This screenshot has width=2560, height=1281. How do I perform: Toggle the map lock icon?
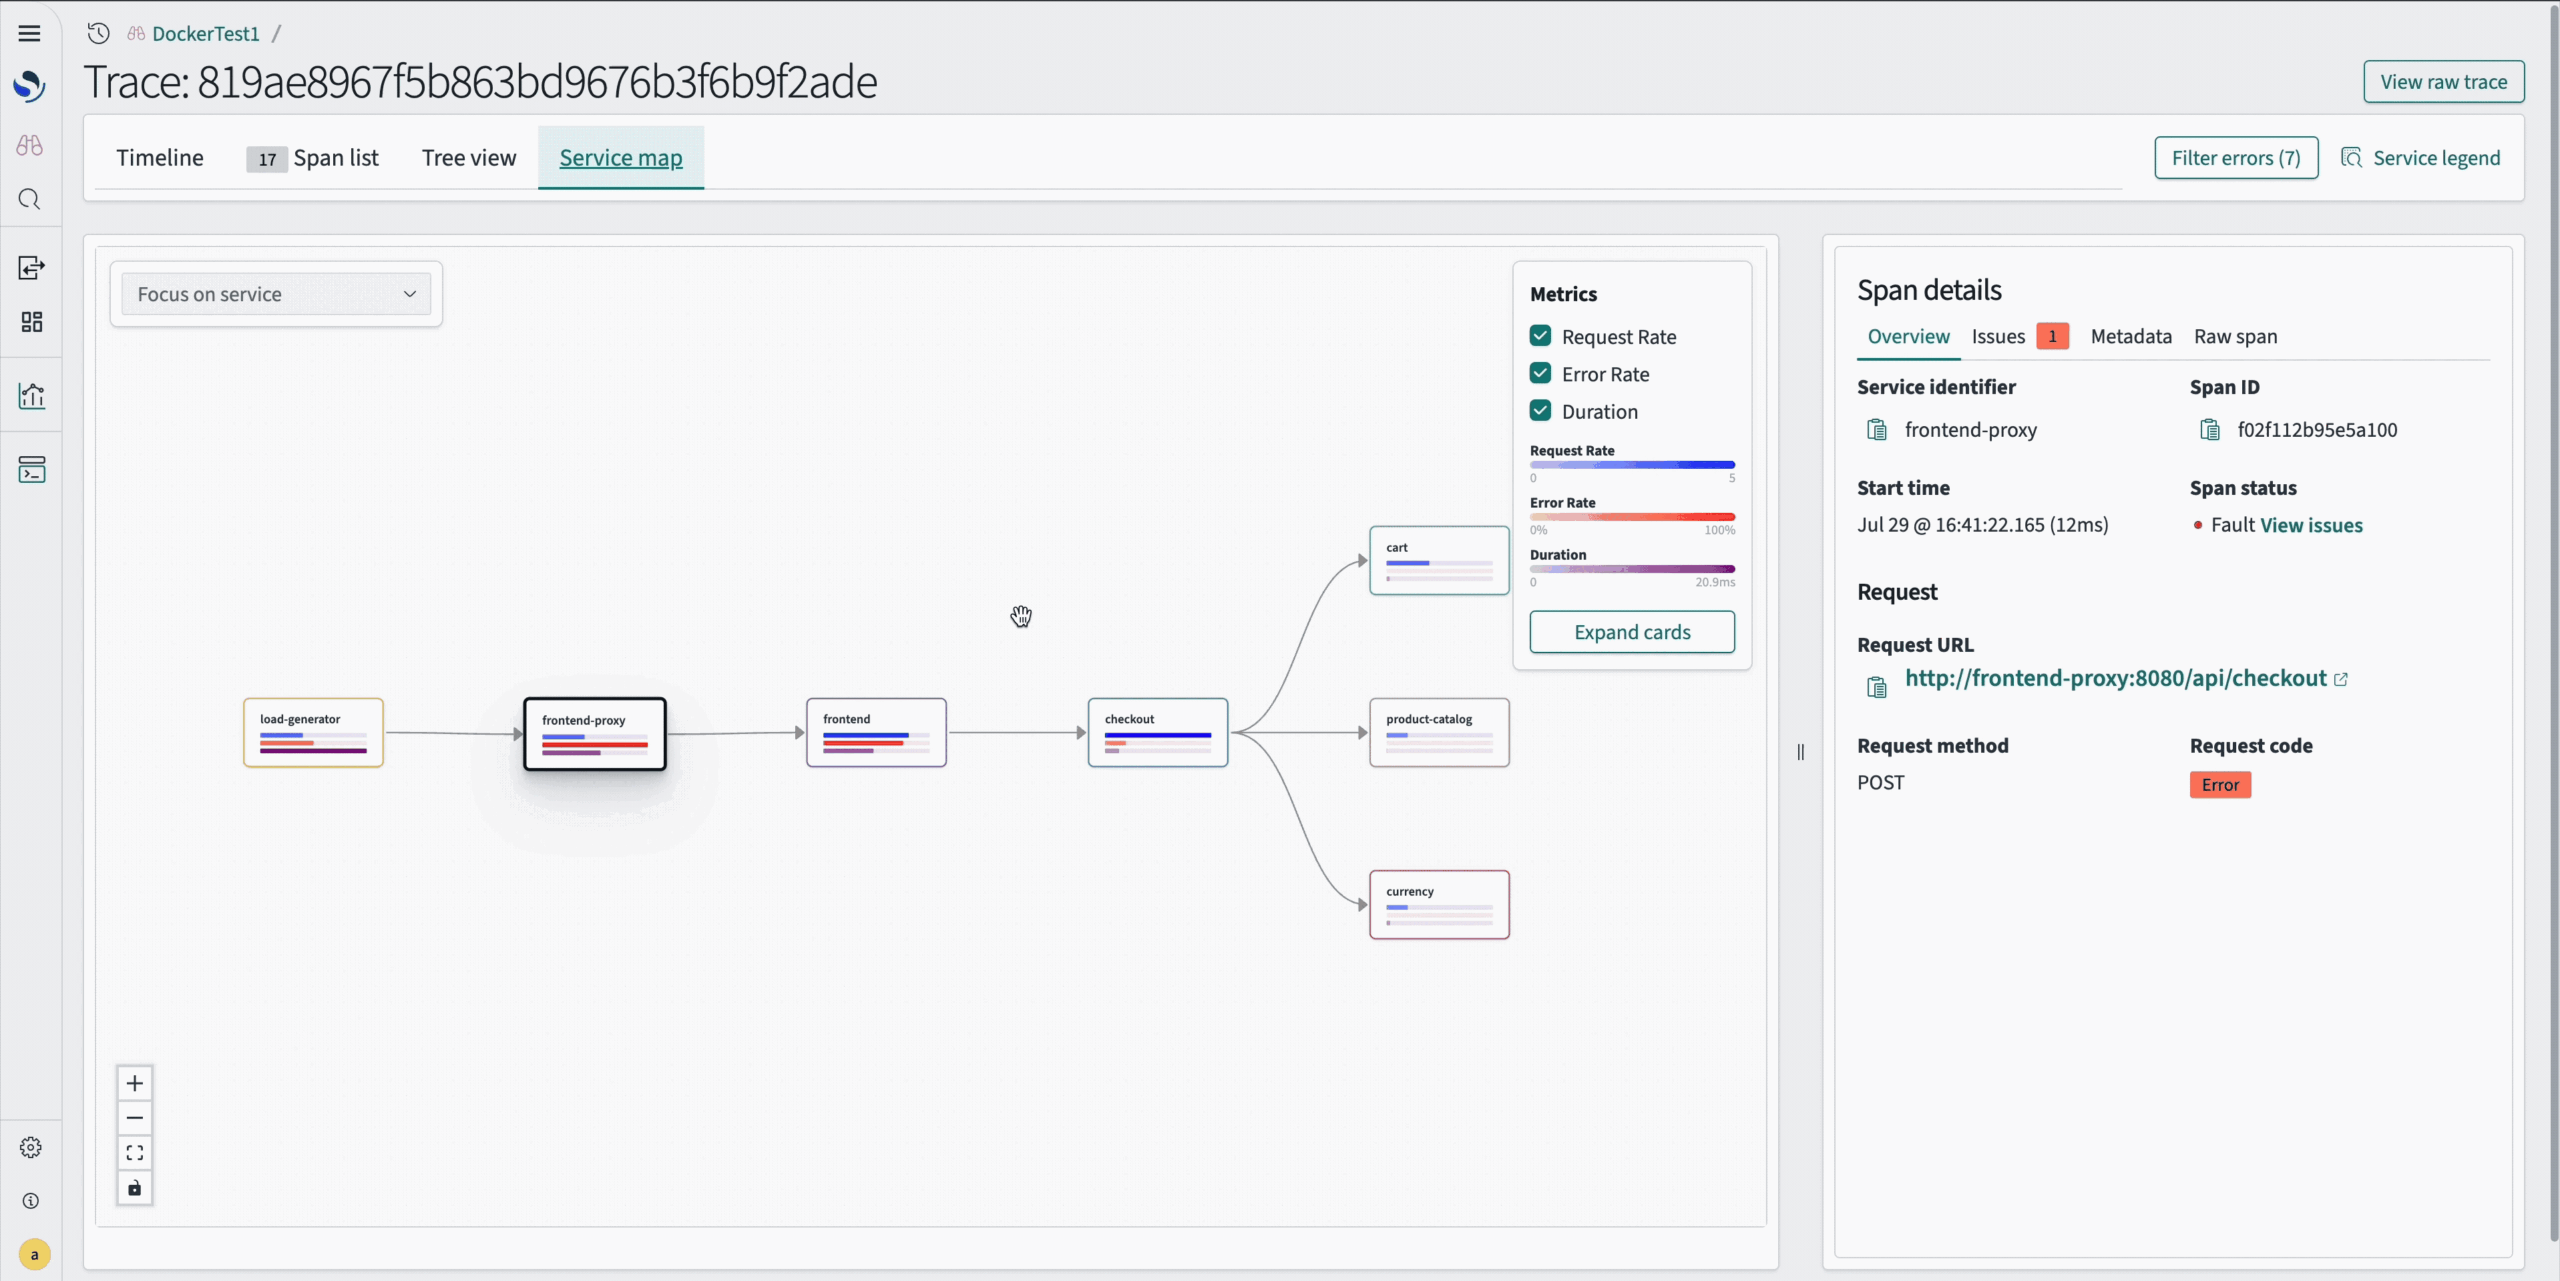[135, 1188]
